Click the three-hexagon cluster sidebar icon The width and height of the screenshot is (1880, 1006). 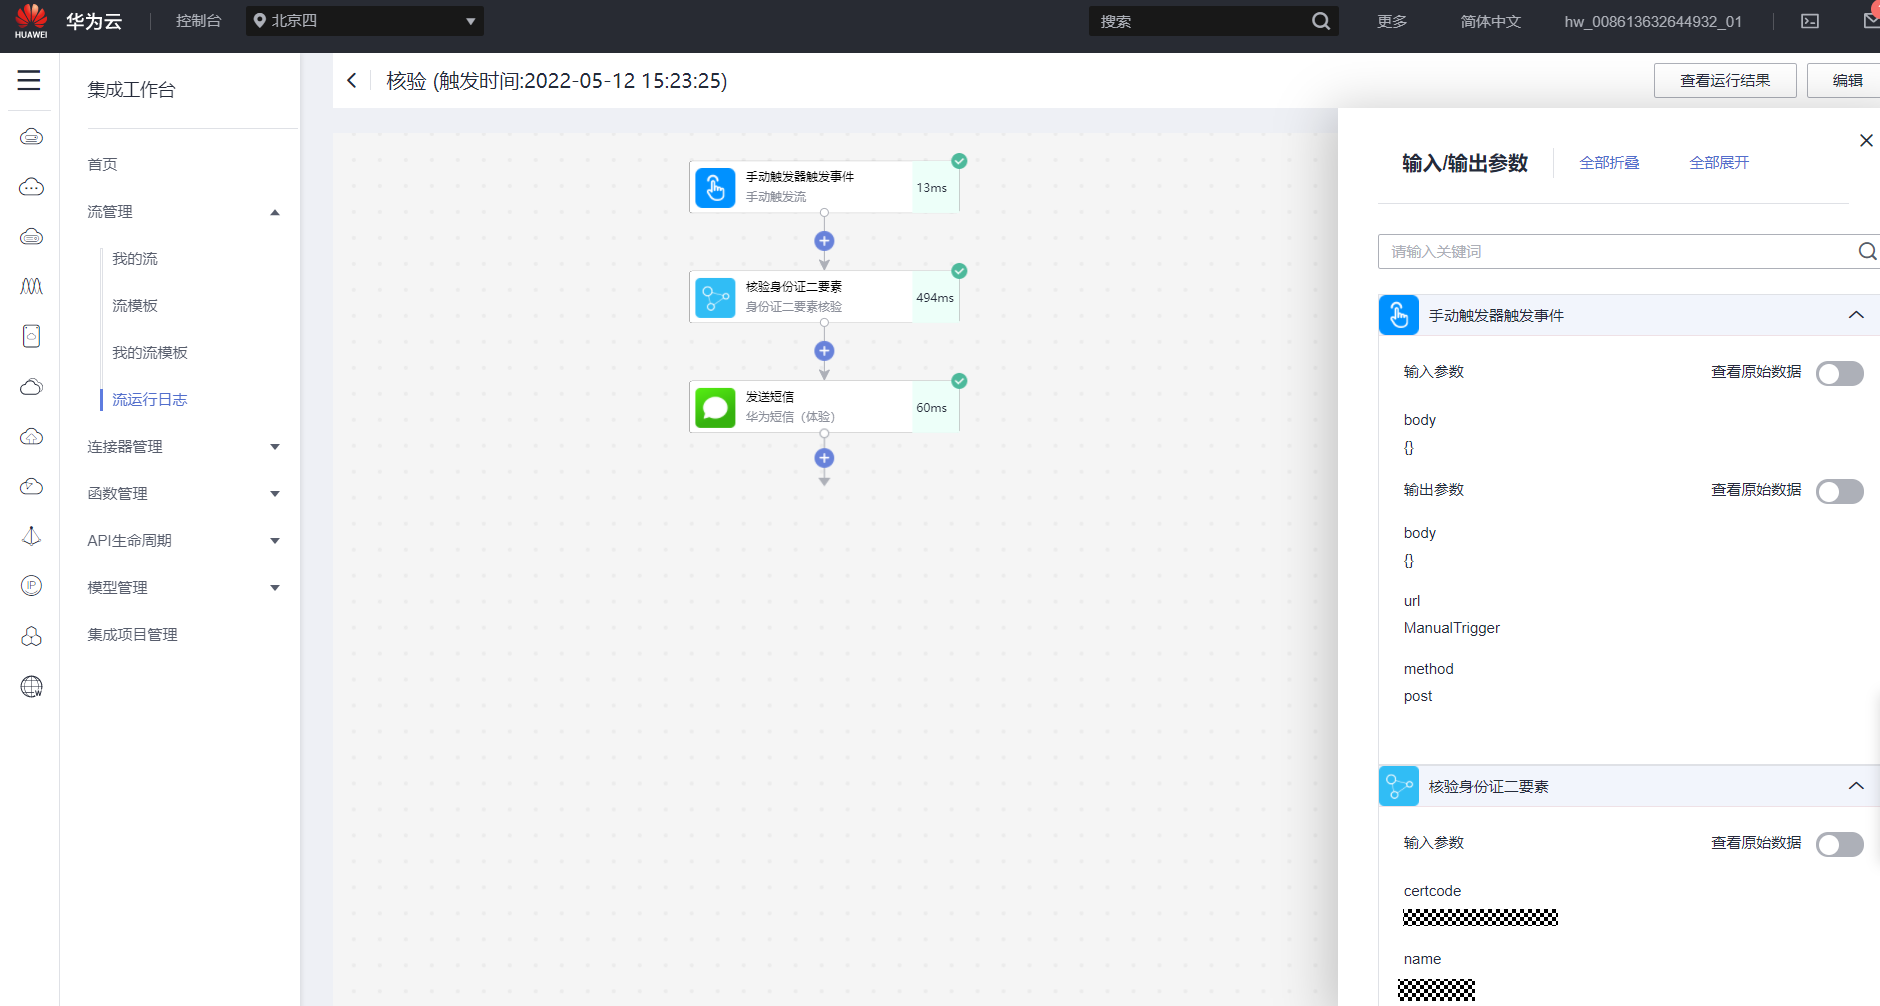(31, 636)
